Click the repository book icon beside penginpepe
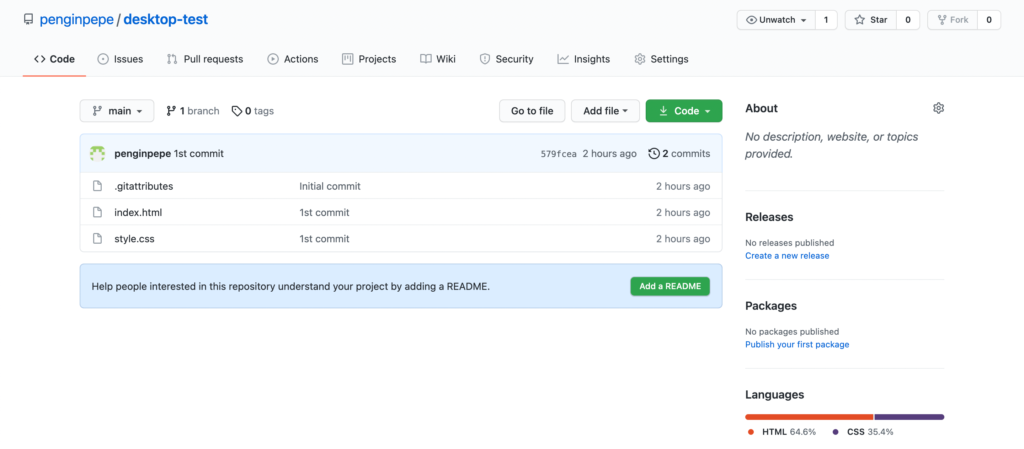 pos(28,20)
